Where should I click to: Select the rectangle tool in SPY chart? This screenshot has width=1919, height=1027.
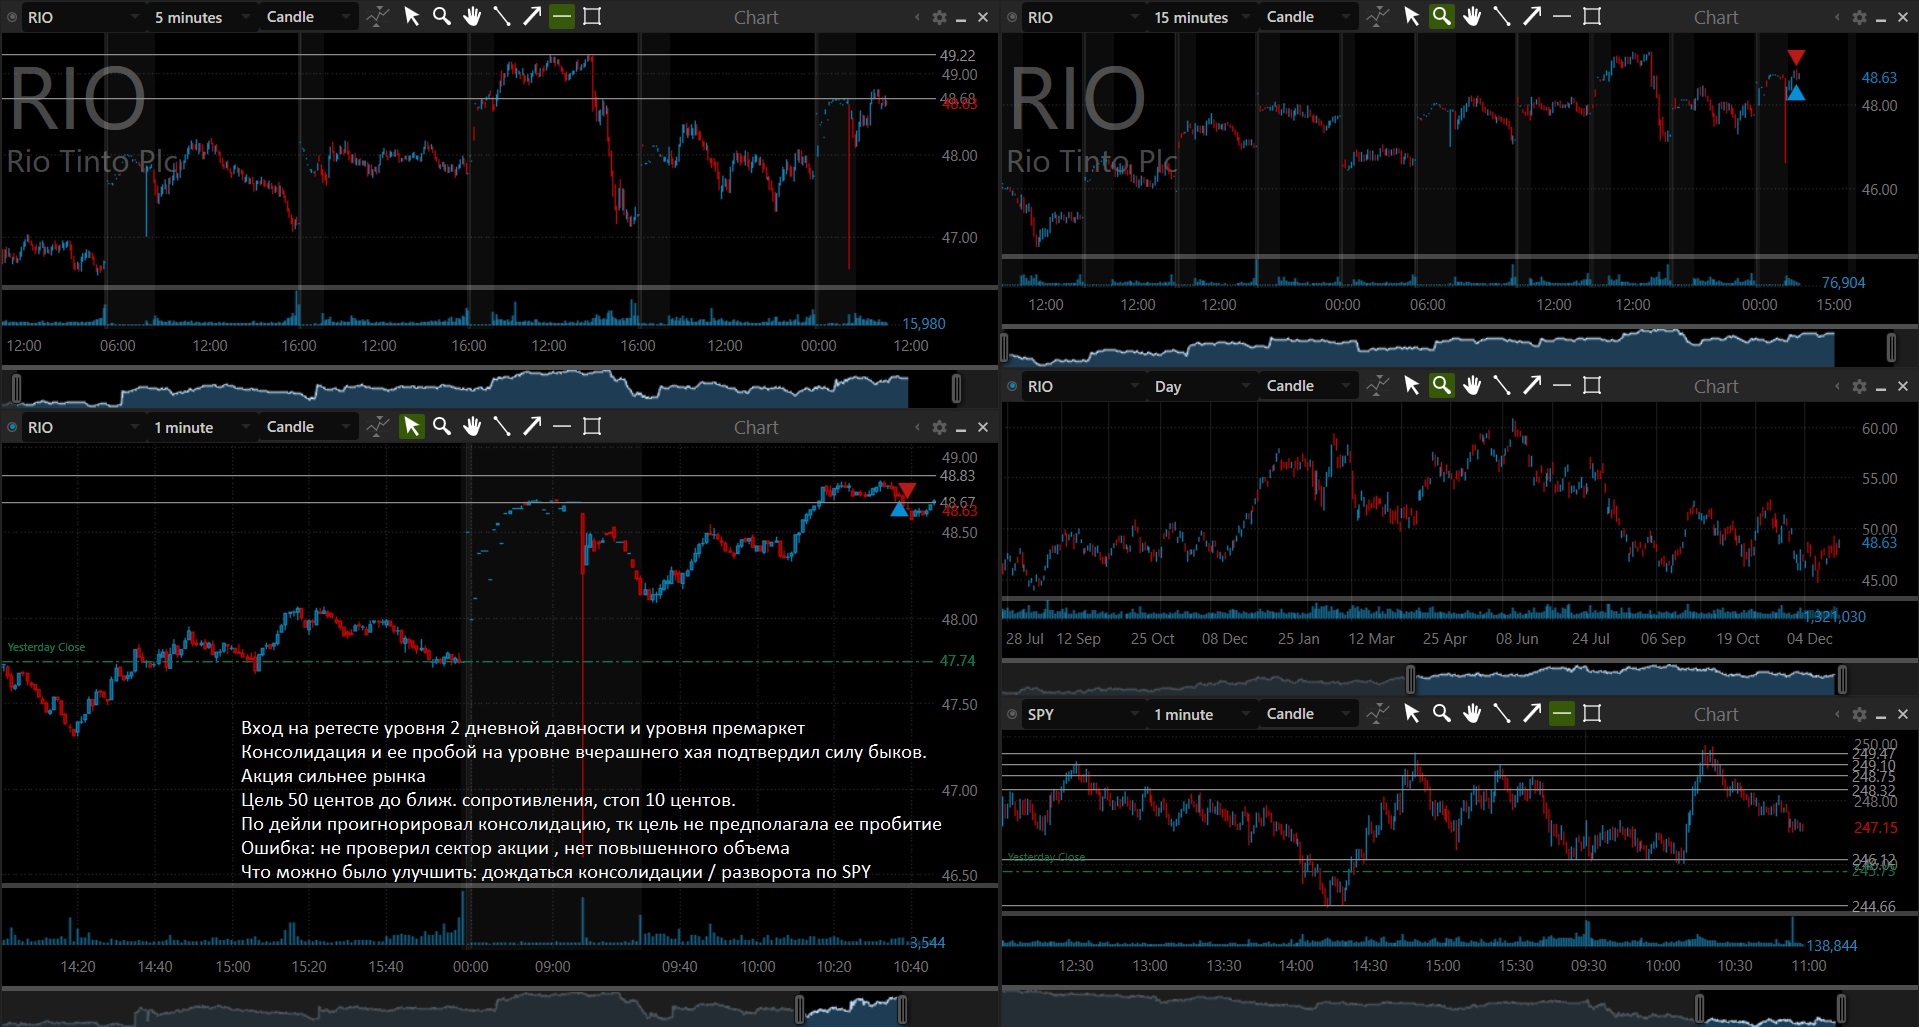1592,714
